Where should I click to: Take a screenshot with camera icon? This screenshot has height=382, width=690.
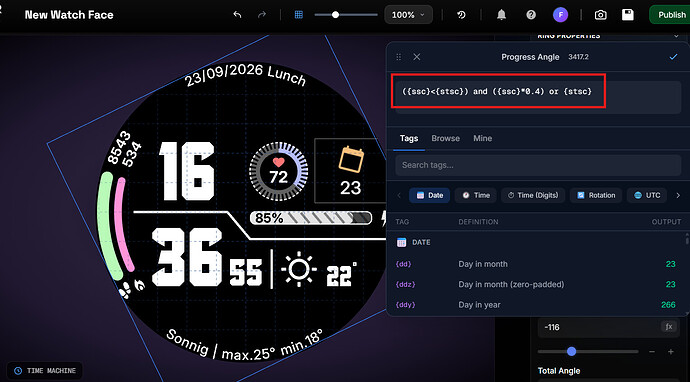600,15
